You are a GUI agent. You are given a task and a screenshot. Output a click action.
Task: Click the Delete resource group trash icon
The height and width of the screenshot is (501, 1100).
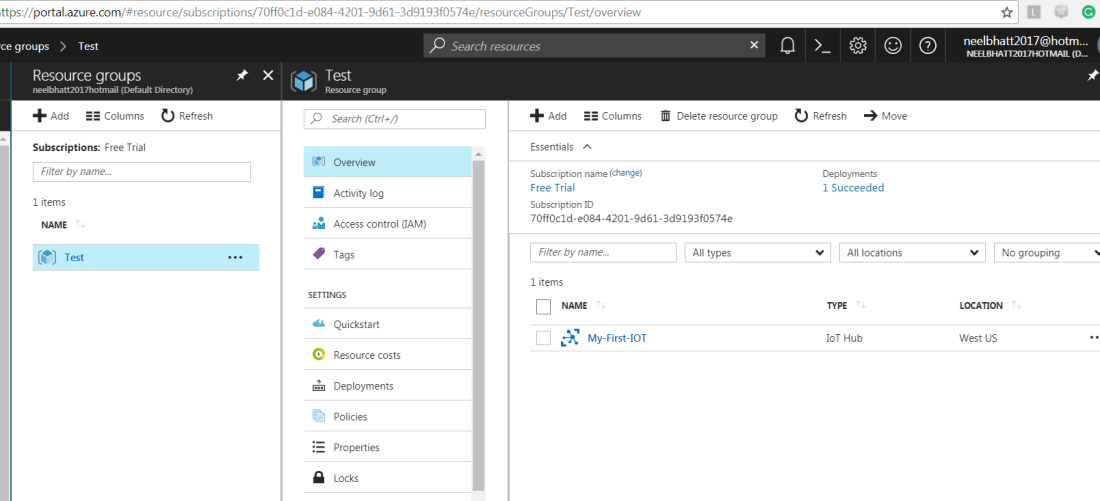click(666, 116)
